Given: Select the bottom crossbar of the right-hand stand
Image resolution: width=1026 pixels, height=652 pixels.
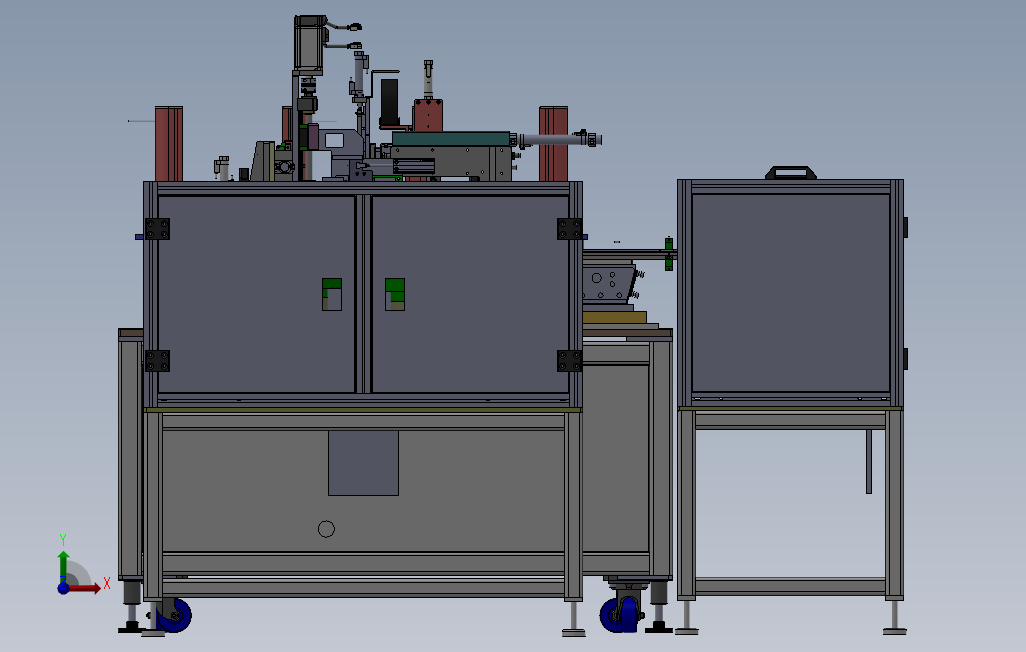Looking at the screenshot, I should 790,586.
